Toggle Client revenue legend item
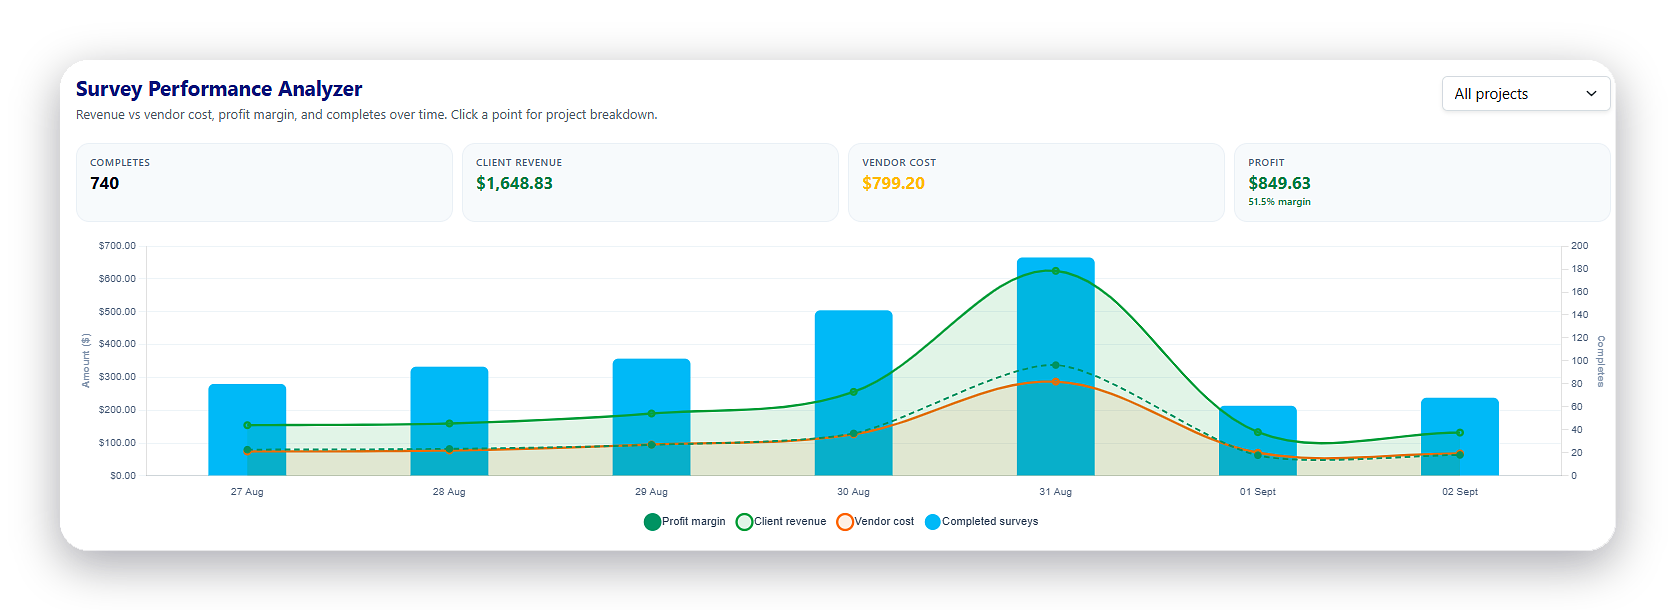This screenshot has height=610, width=1675. point(781,522)
